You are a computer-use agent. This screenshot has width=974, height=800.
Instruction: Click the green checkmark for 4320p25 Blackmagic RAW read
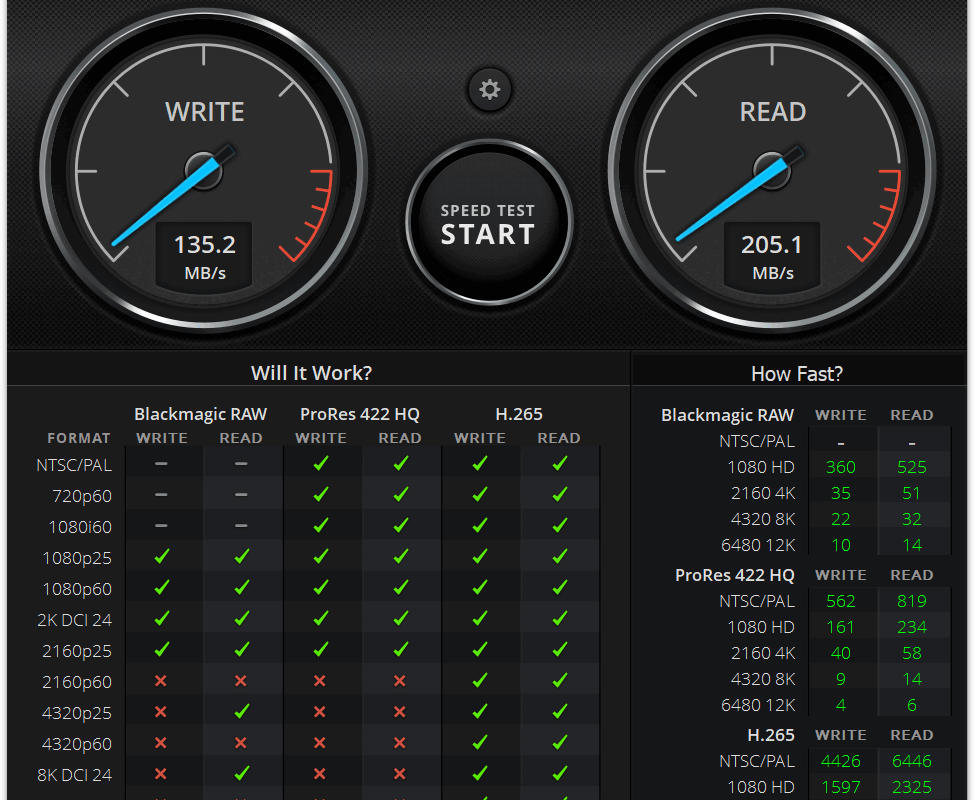tap(241, 712)
